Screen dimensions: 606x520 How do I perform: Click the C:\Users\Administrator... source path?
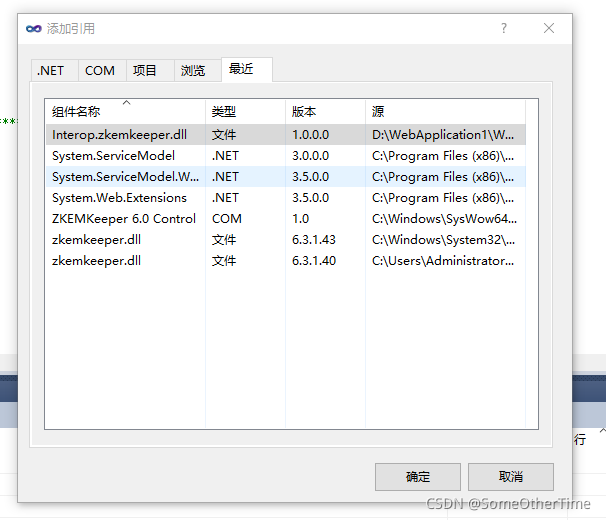pos(443,261)
